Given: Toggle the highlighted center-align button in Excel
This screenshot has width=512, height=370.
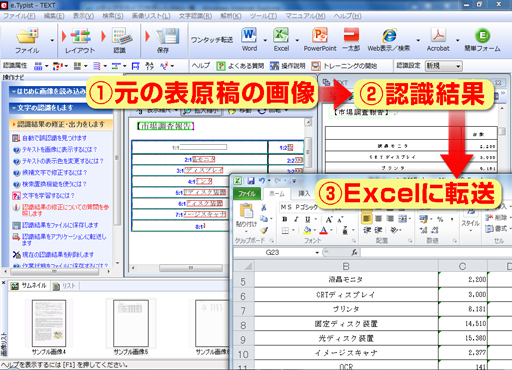Looking at the screenshot, I should pyautogui.click(x=366, y=219).
